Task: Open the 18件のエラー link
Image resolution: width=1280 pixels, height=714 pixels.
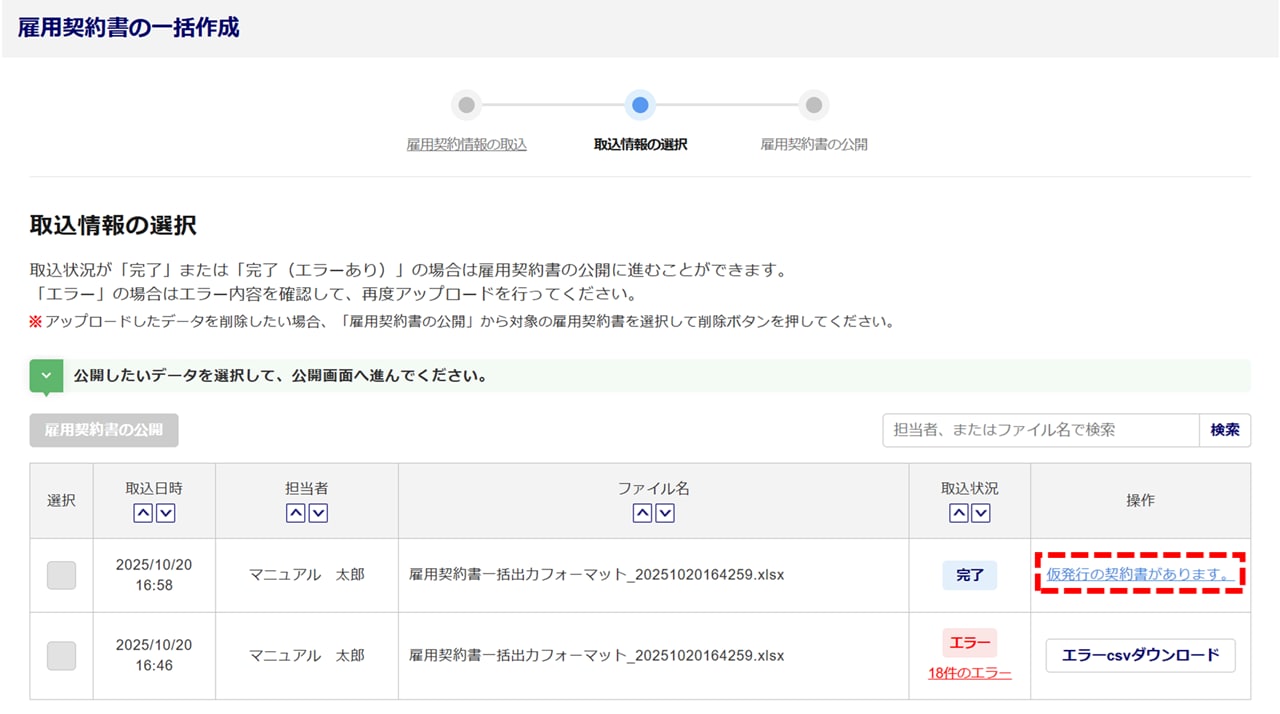Action: [x=969, y=674]
